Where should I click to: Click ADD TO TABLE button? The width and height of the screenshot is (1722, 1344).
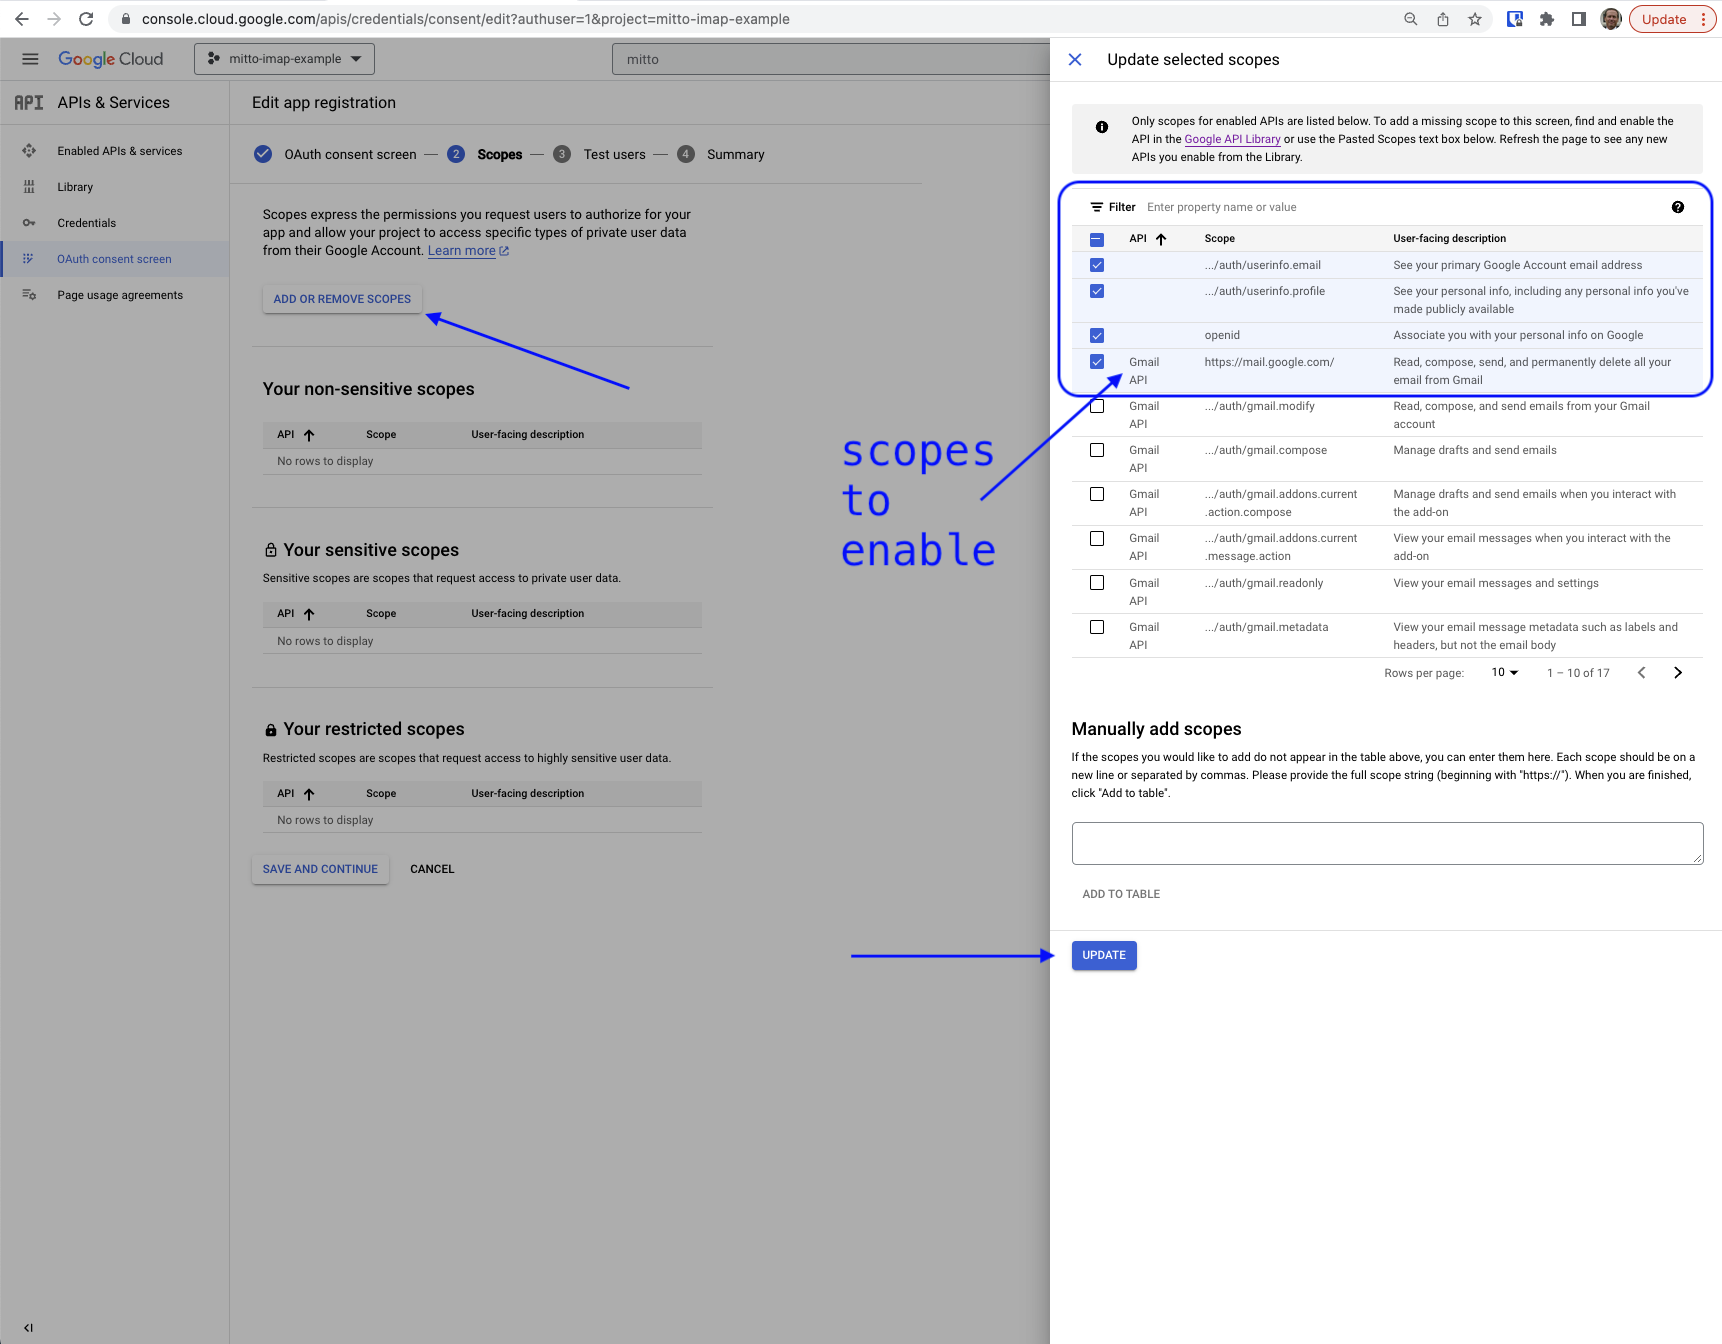[x=1121, y=894]
